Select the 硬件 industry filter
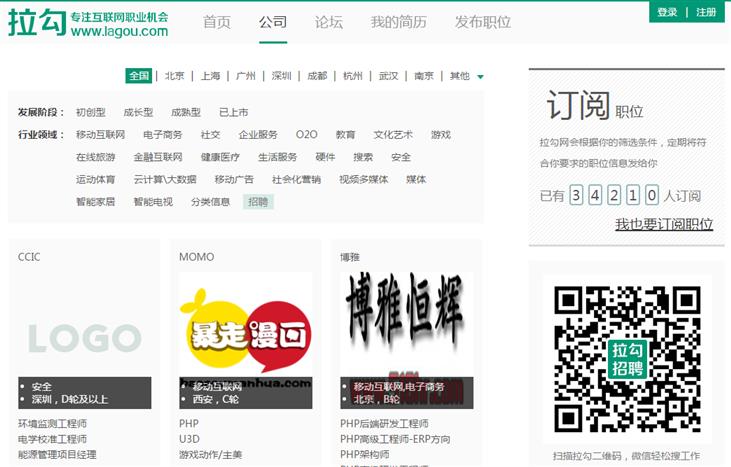Viewport: 731px width, 467px height. tap(325, 157)
